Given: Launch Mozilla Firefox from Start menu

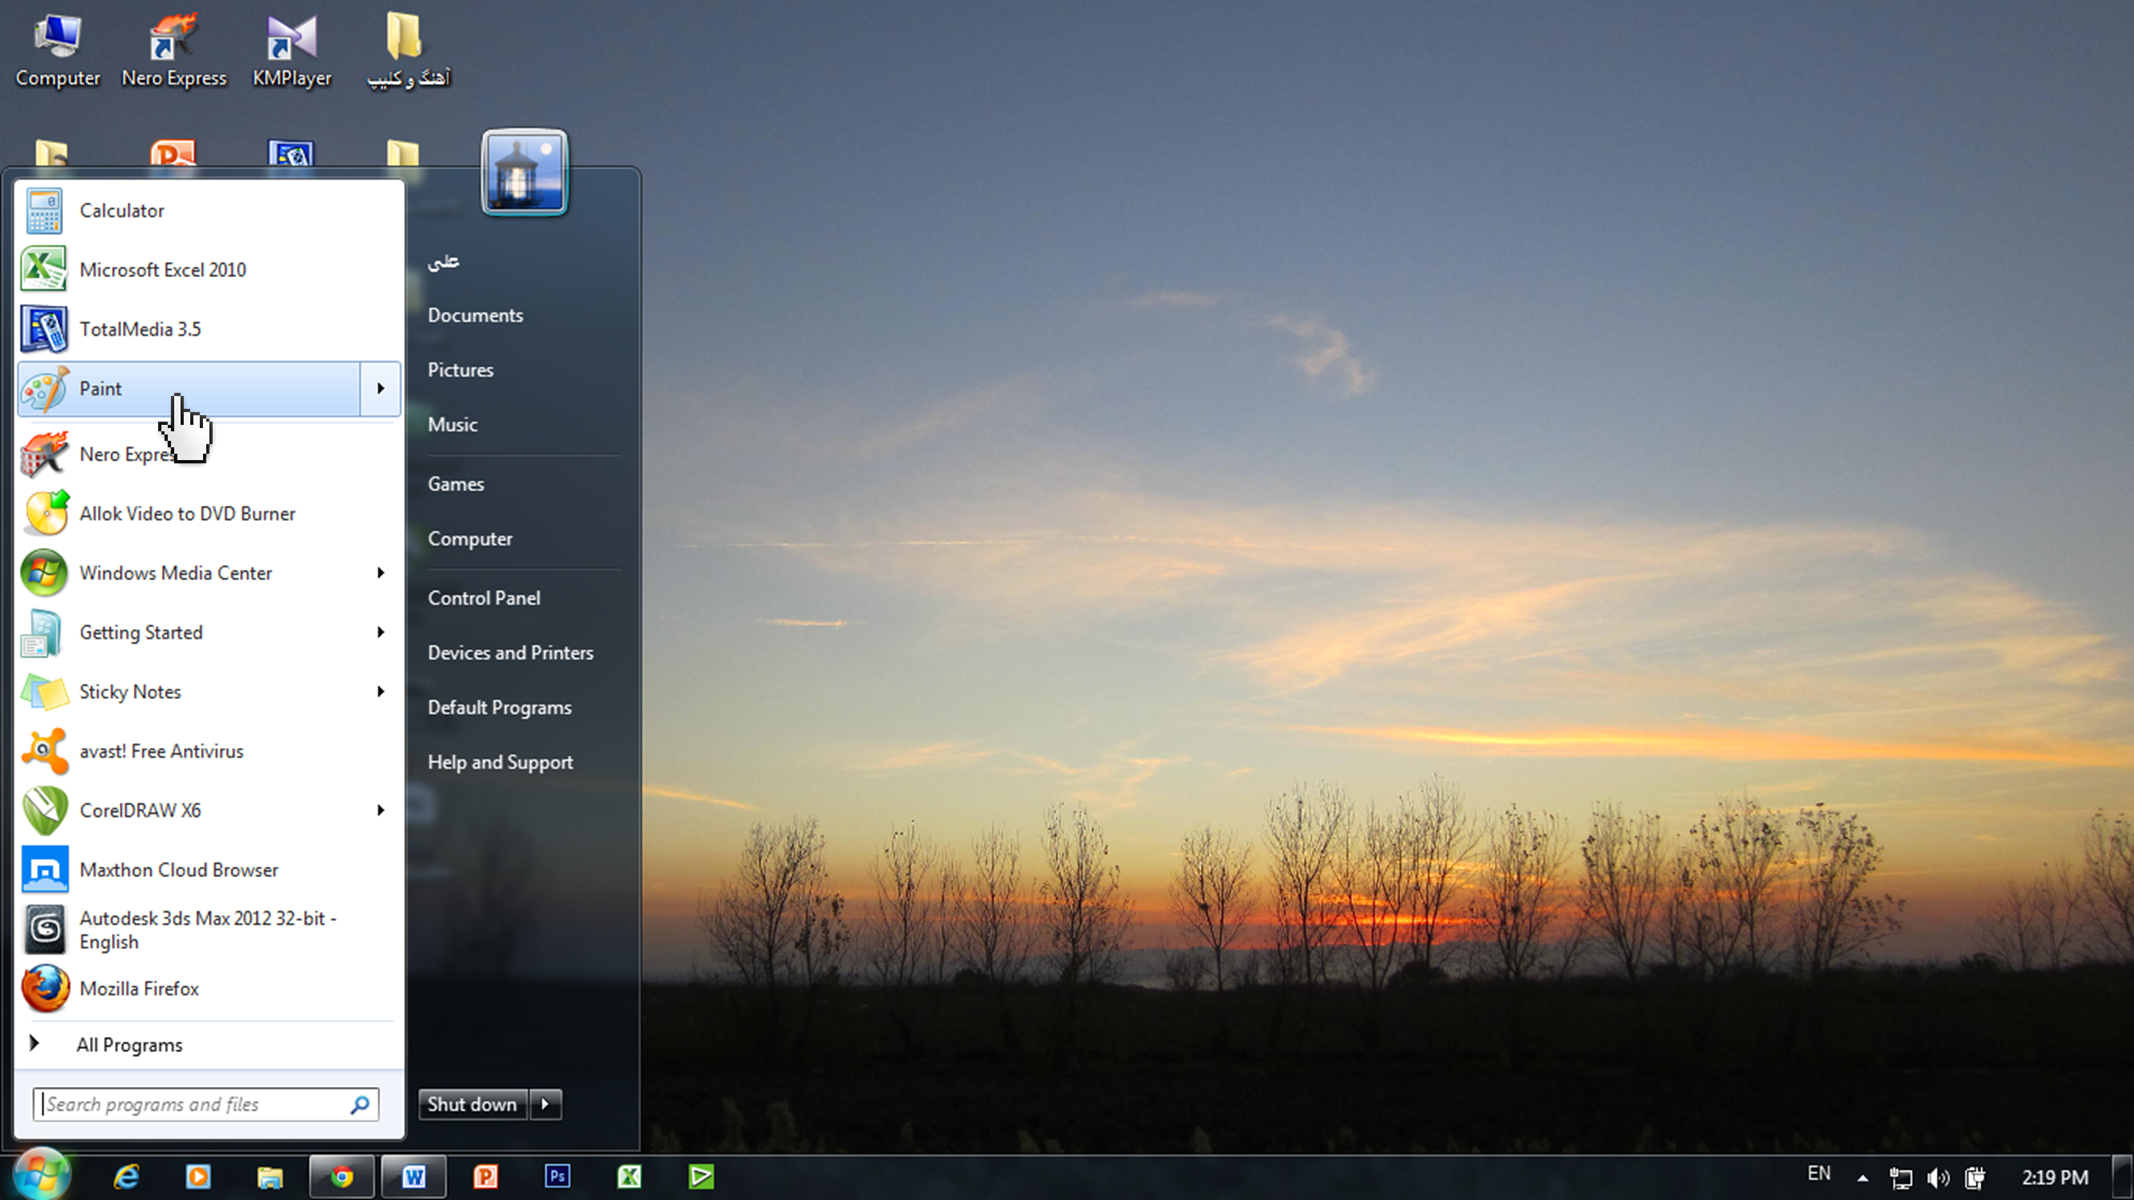Looking at the screenshot, I should pyautogui.click(x=139, y=989).
